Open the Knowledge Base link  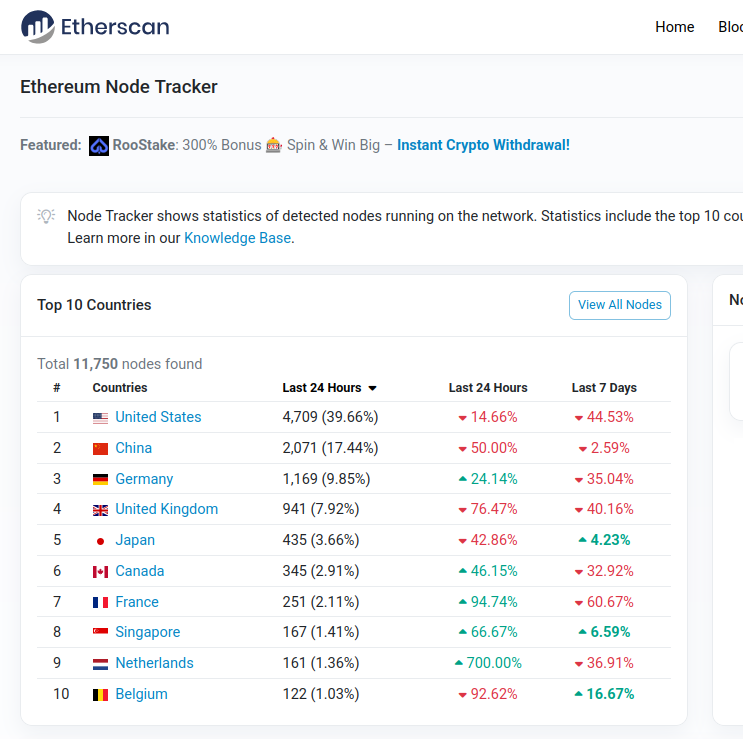237,238
